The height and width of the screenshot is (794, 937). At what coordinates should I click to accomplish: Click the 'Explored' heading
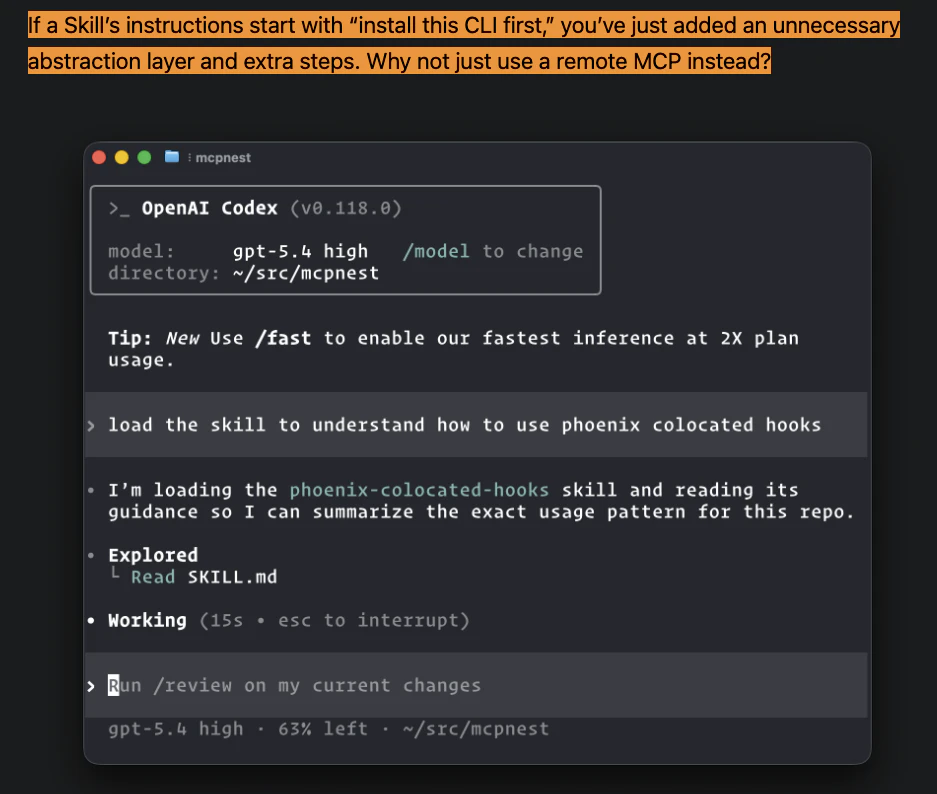[x=153, y=555]
